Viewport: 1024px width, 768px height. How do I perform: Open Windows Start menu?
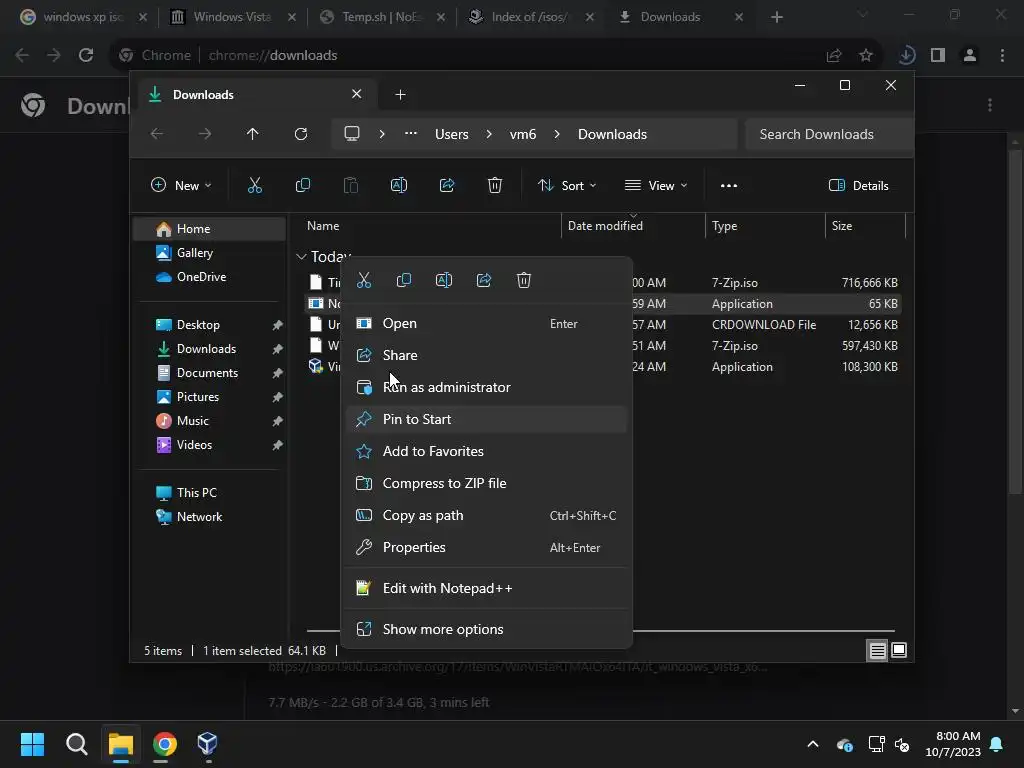(x=32, y=743)
